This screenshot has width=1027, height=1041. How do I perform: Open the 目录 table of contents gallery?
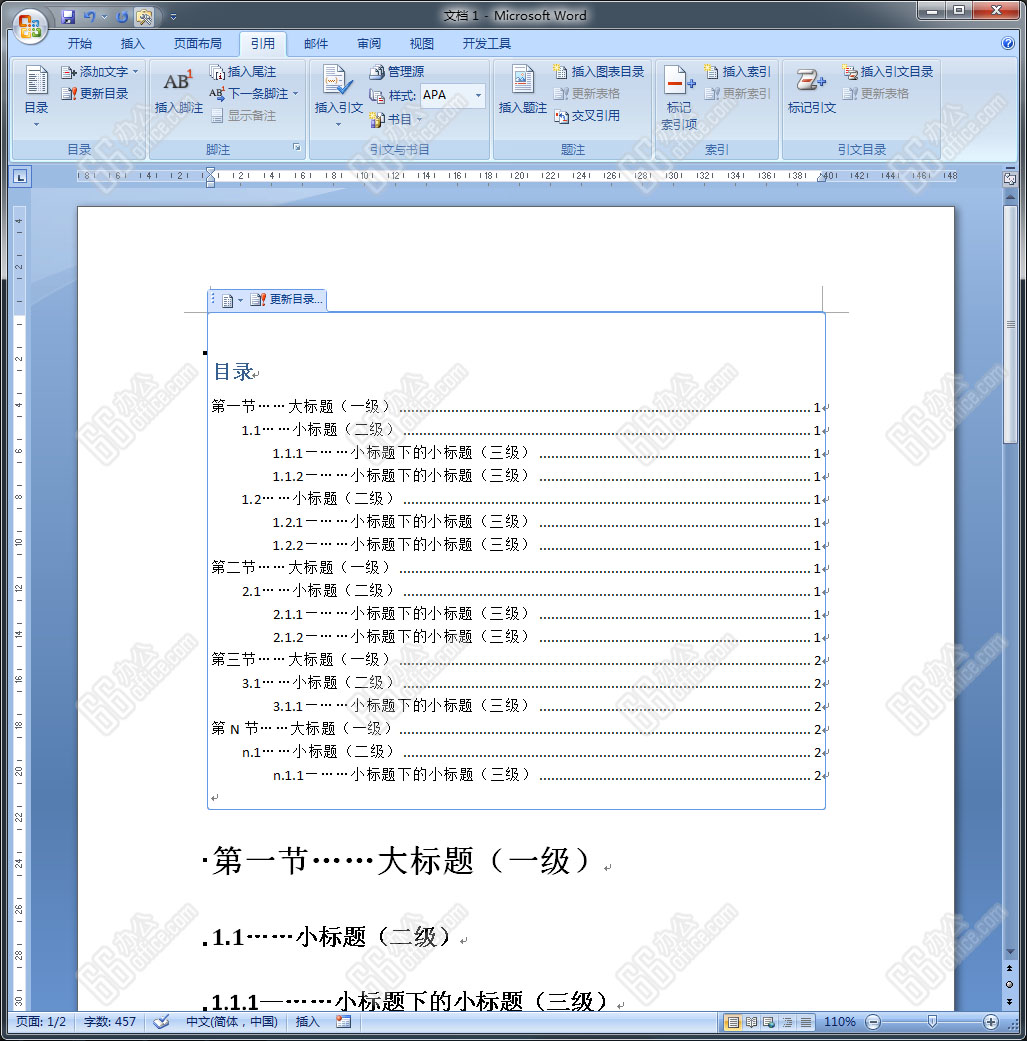point(37,96)
